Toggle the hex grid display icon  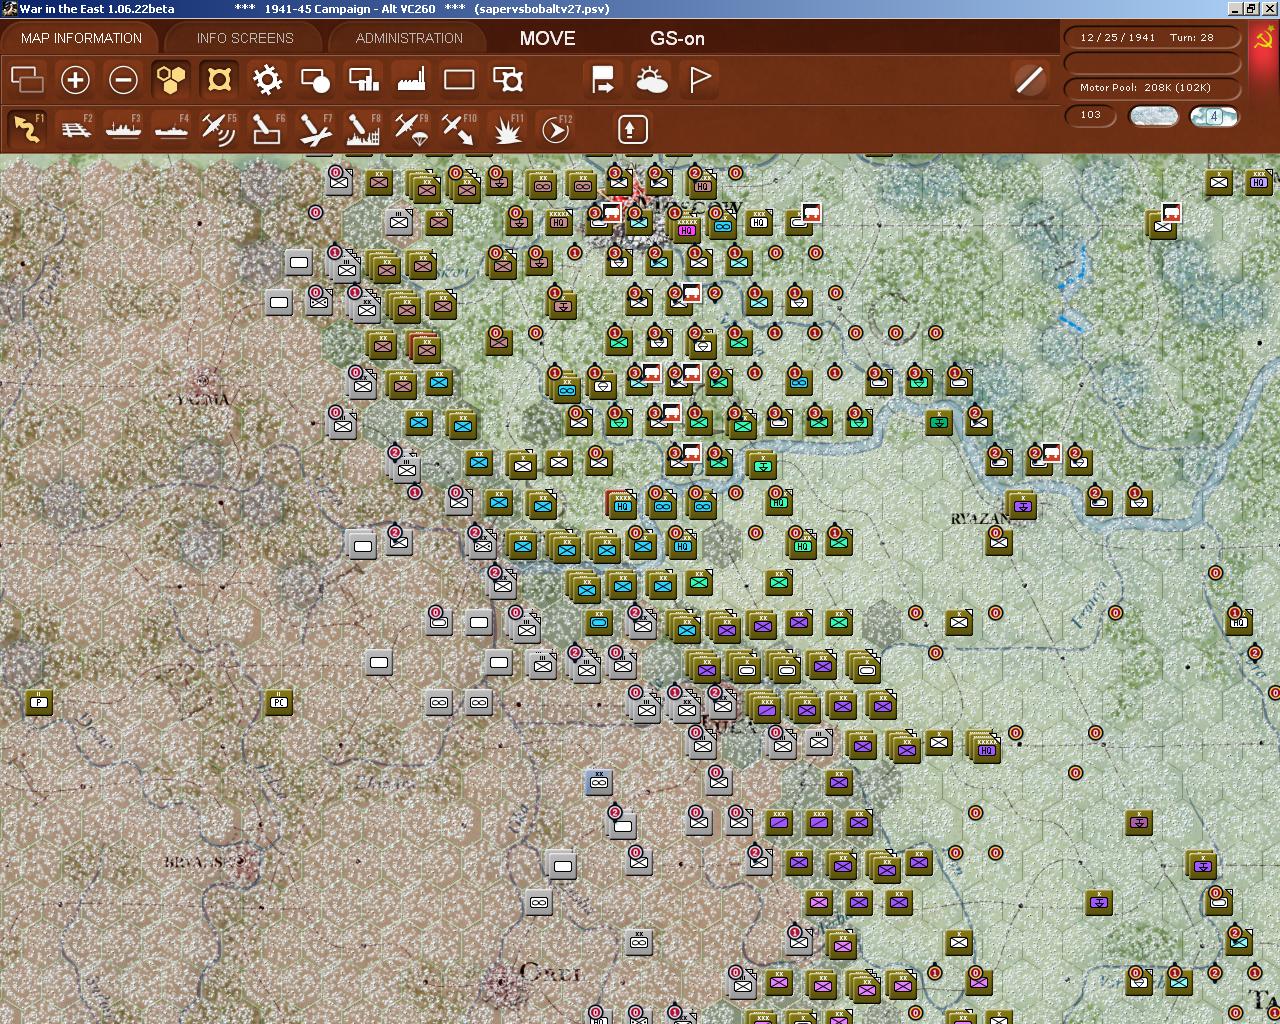tap(171, 80)
